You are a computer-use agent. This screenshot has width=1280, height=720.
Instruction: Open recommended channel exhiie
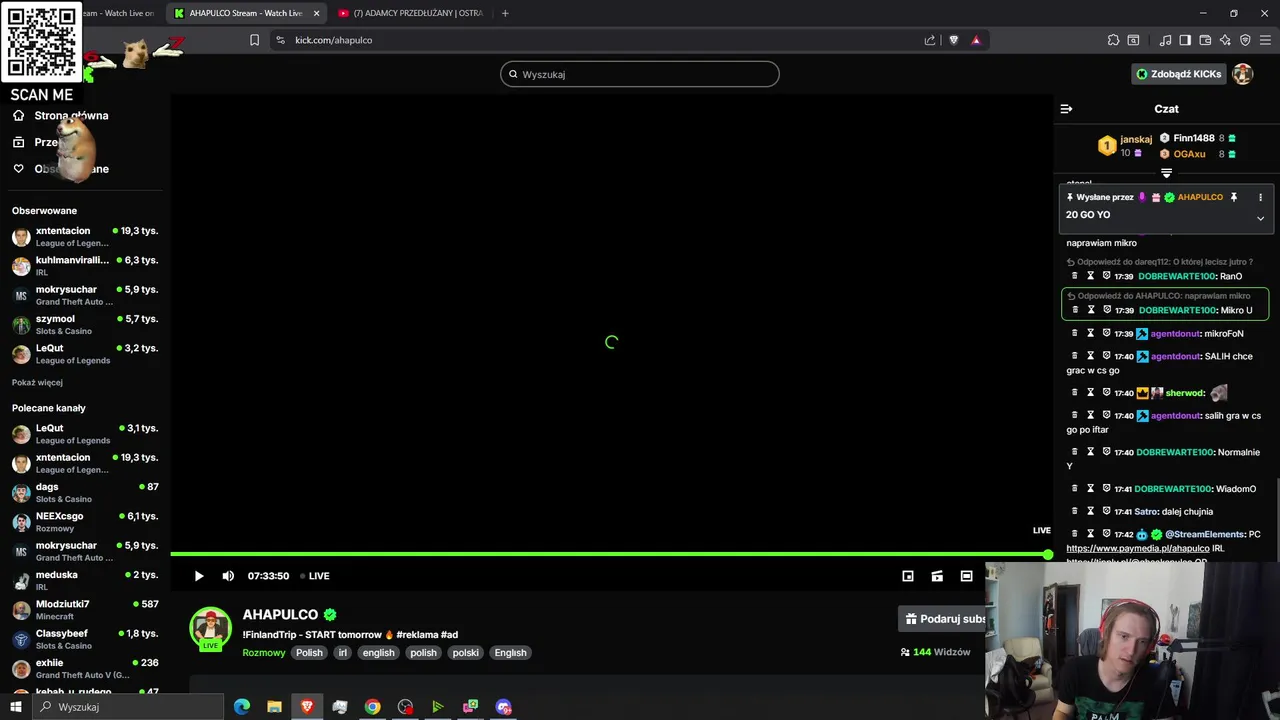(85, 669)
